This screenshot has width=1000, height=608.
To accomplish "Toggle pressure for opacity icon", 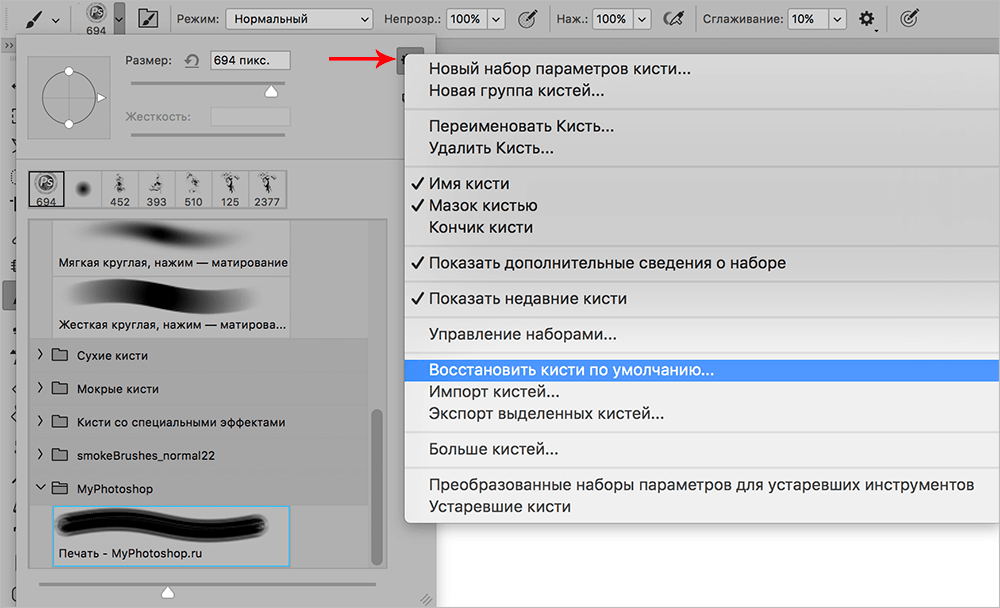I will (x=527, y=19).
